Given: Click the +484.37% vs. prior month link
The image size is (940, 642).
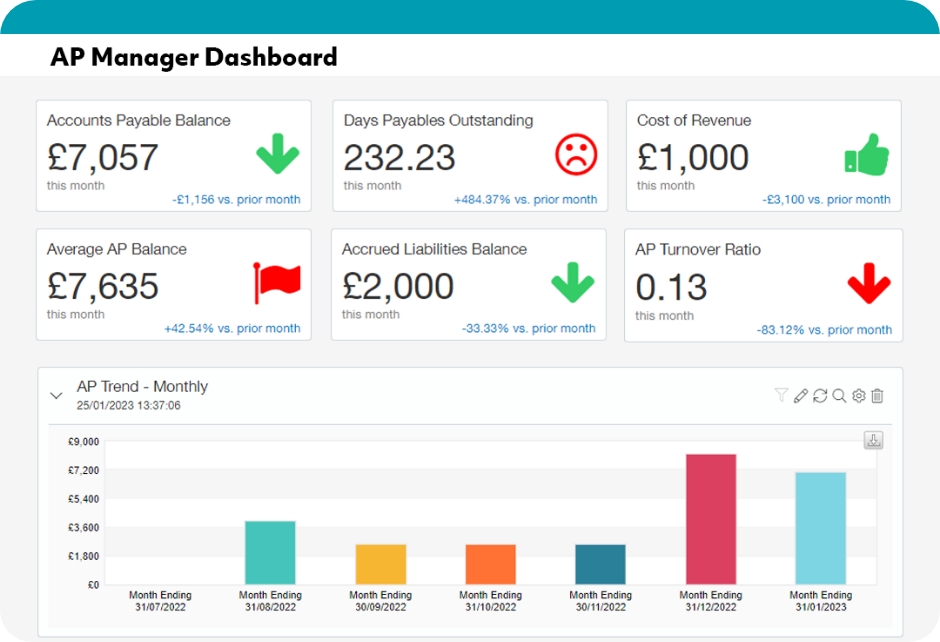Looking at the screenshot, I should pyautogui.click(x=525, y=199).
